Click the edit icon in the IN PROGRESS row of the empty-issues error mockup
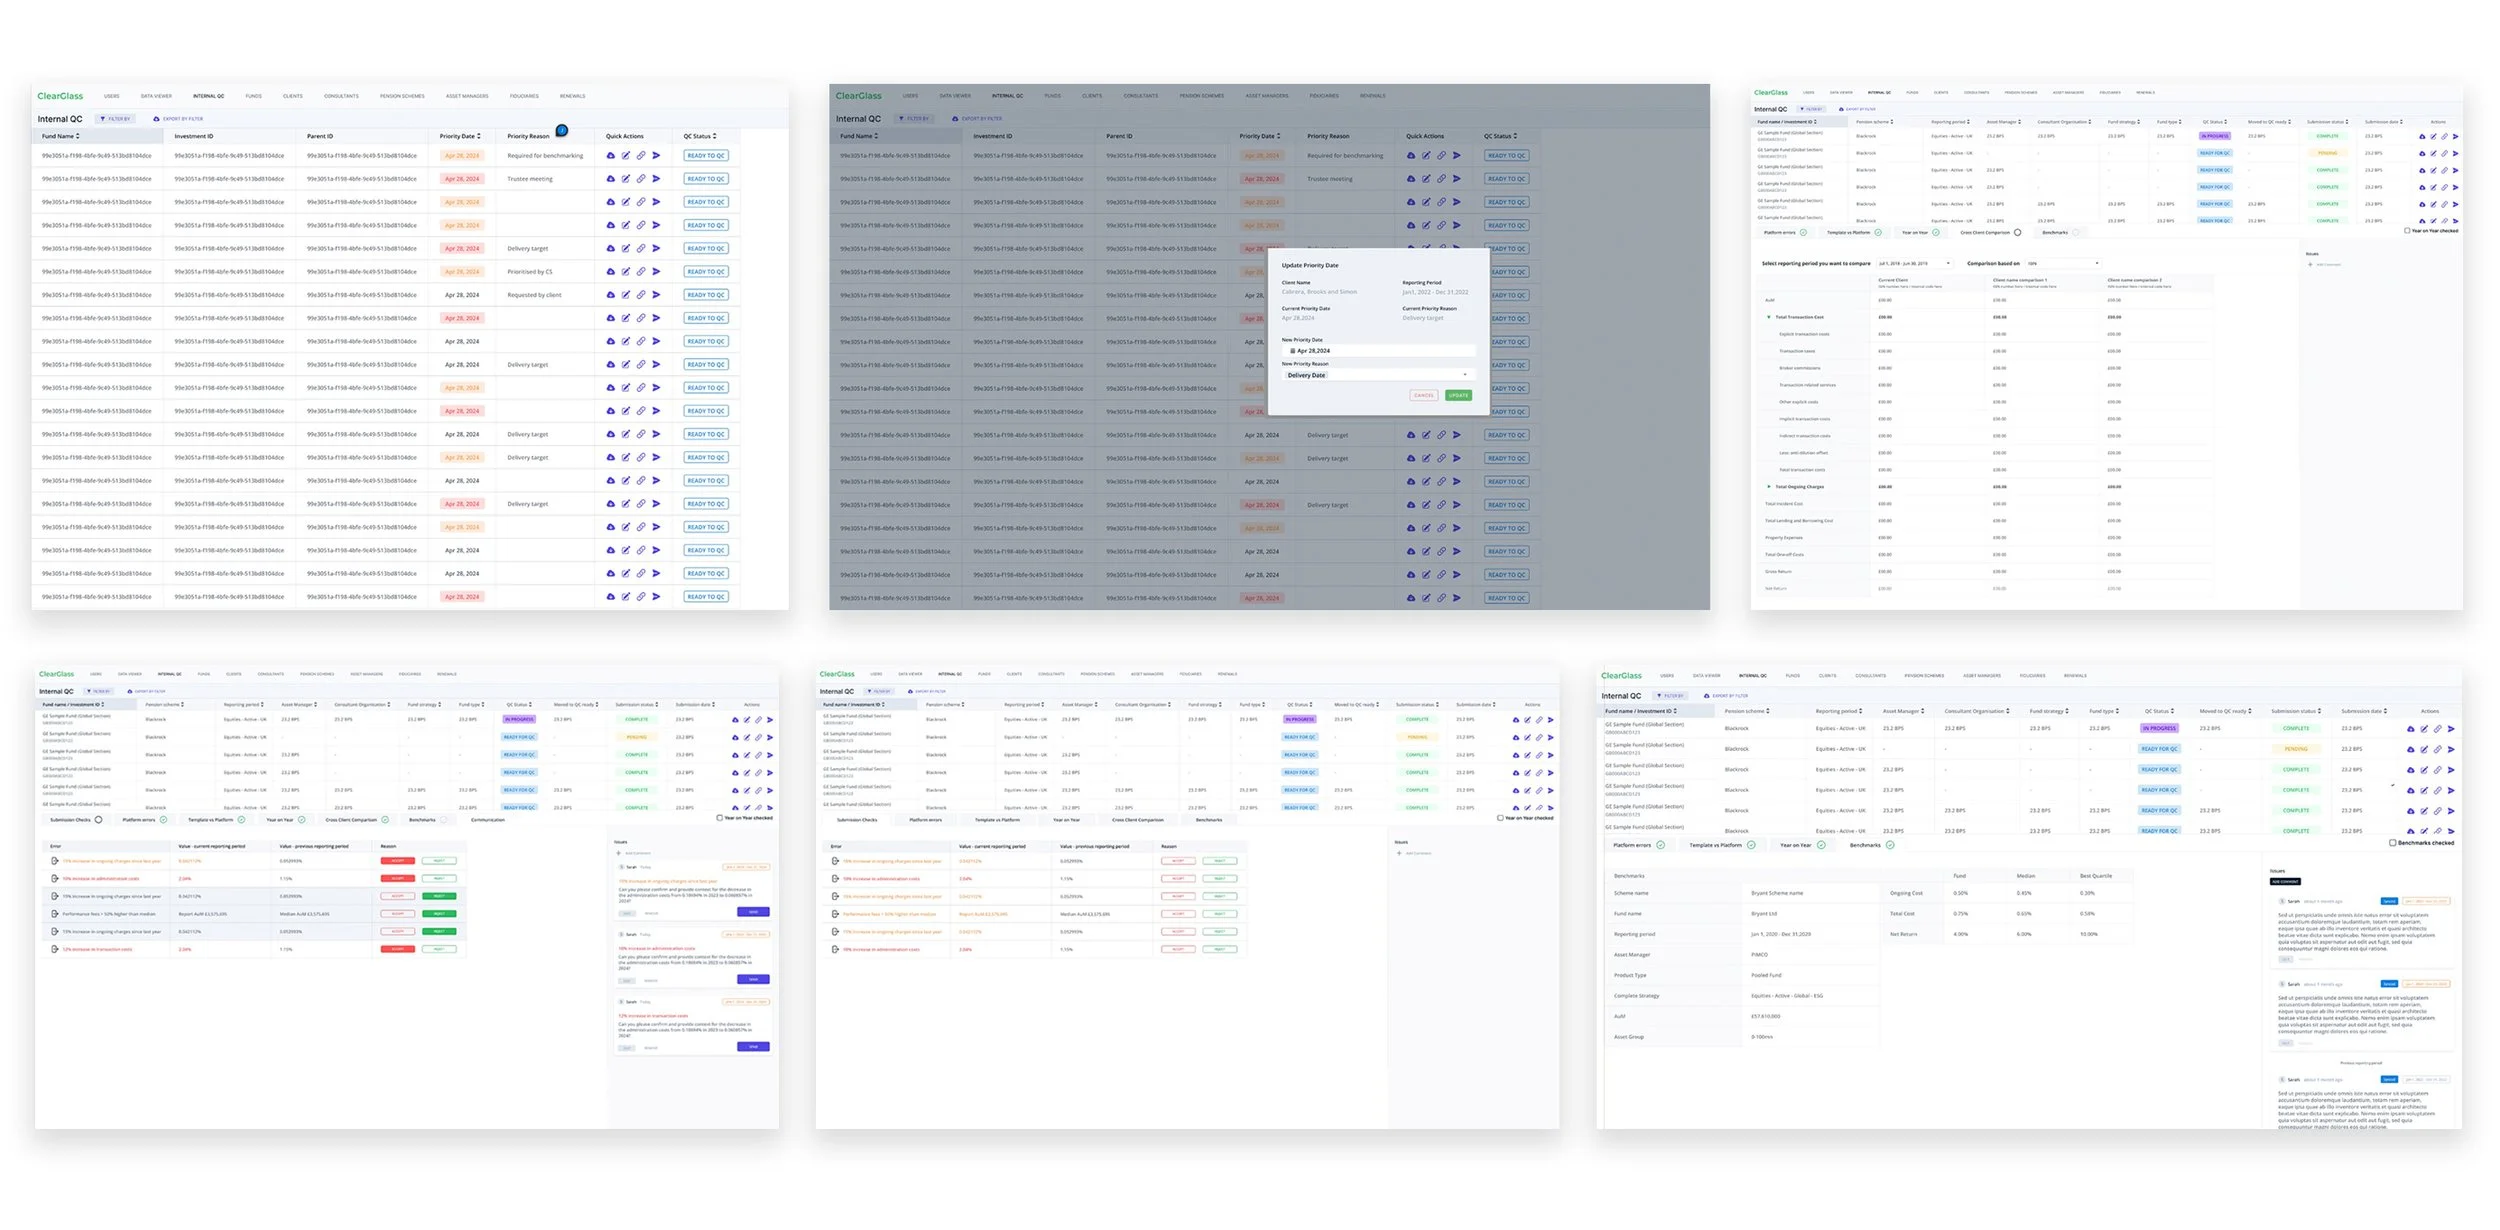 tap(1527, 720)
